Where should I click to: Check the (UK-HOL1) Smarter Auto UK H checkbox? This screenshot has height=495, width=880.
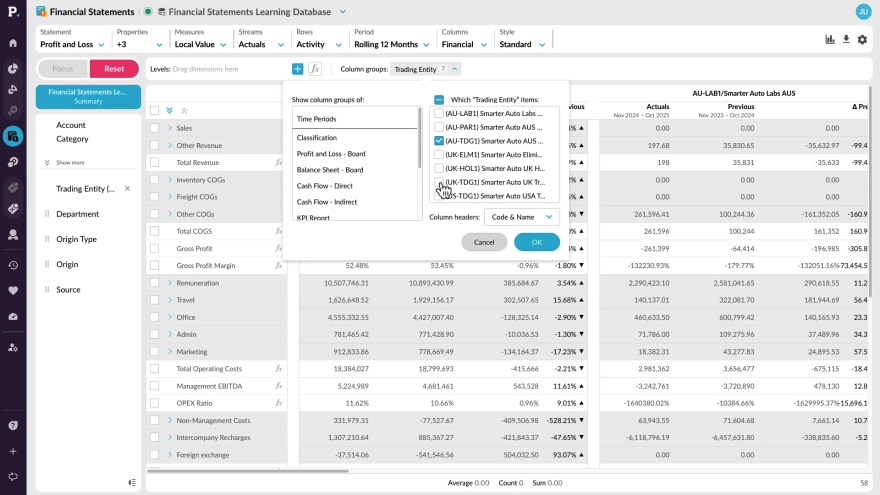pos(439,168)
